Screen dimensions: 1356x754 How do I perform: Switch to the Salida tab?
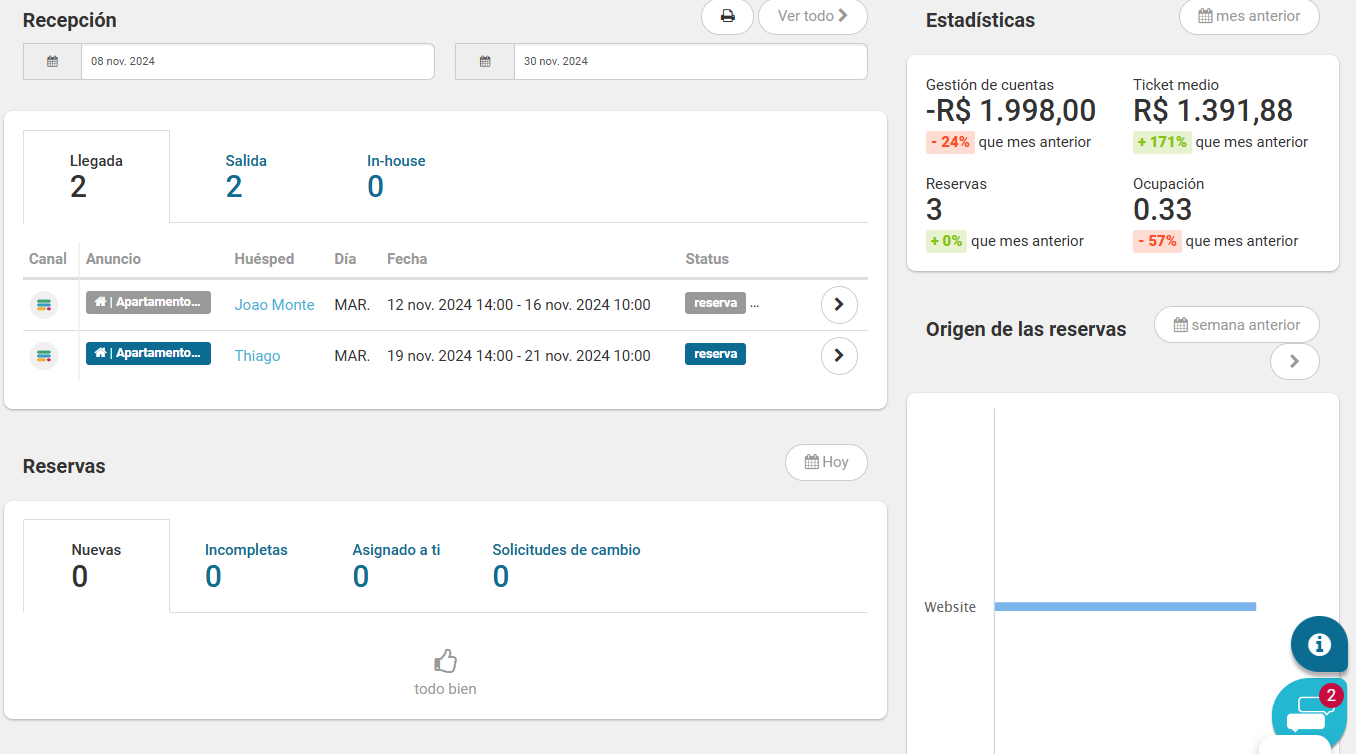246,176
